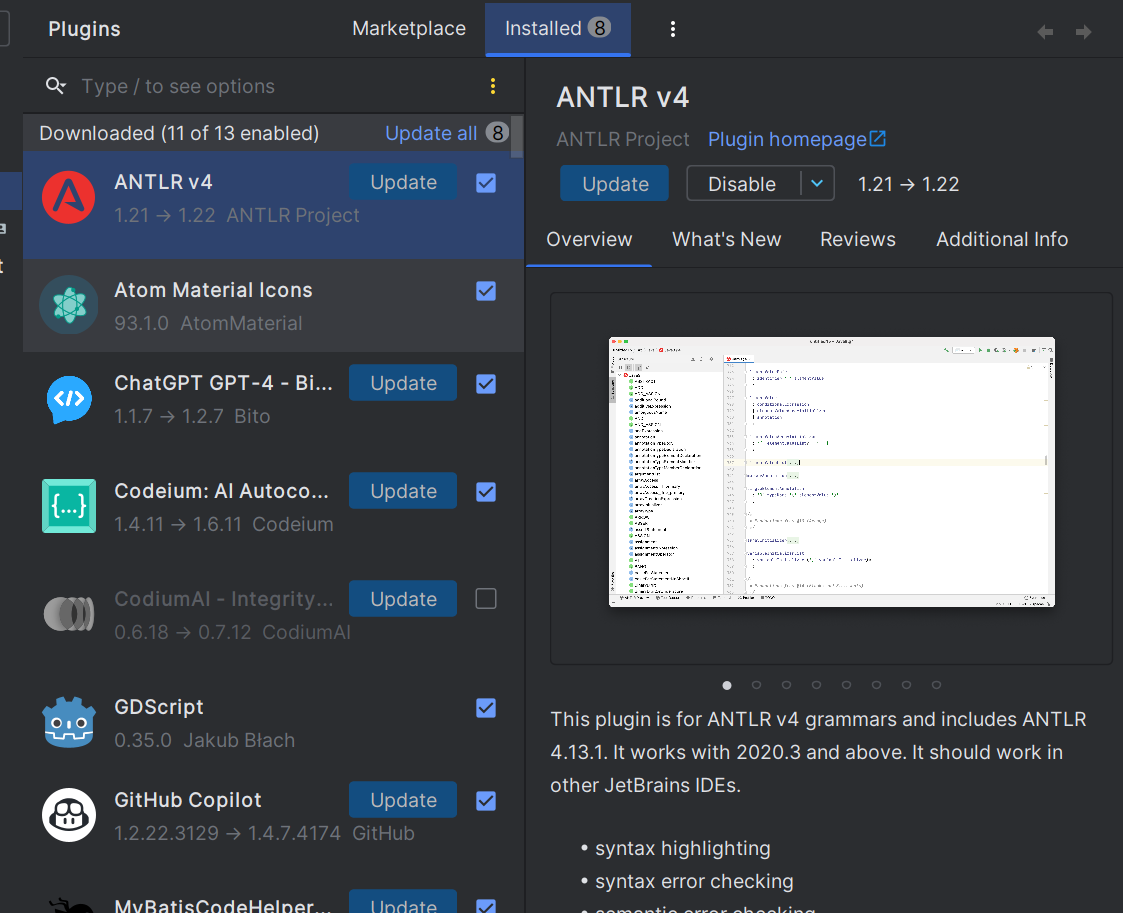Screen dimensions: 1123x913
Task: Open the ANTLR v4 screenshot thumbnail
Action: tap(832, 472)
